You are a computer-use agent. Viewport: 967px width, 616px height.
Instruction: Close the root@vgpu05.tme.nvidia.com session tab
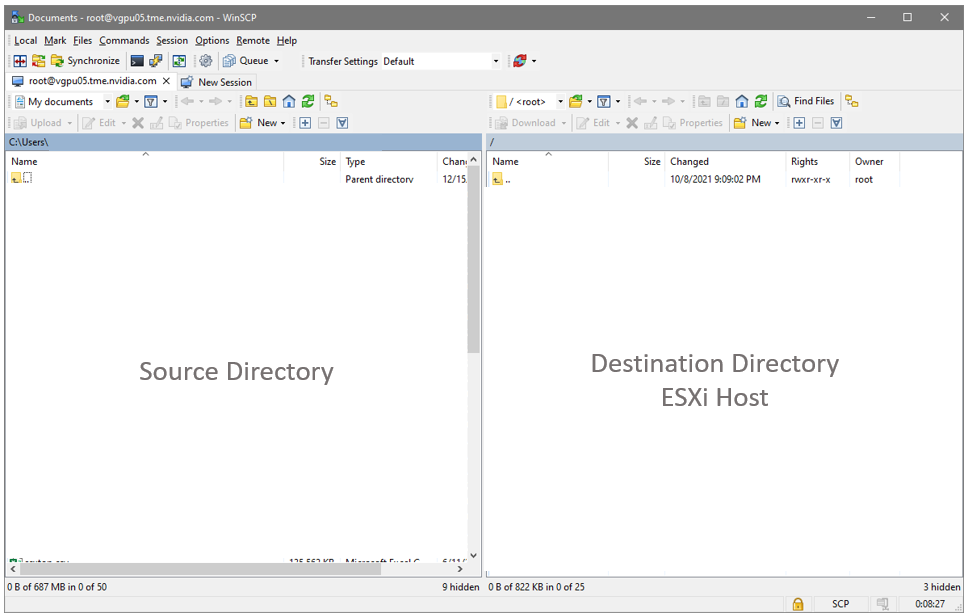pos(166,81)
